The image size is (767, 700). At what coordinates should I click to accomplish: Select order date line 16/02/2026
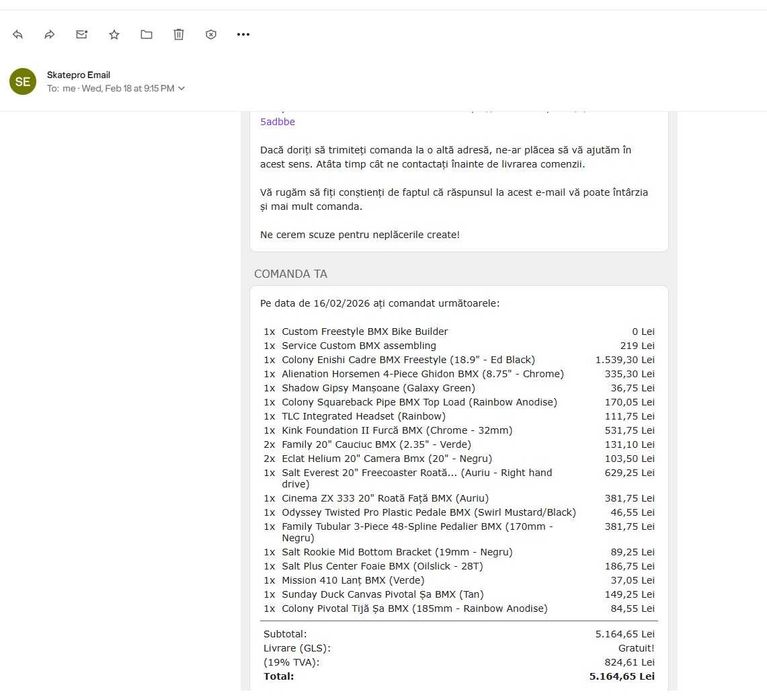tap(380, 303)
